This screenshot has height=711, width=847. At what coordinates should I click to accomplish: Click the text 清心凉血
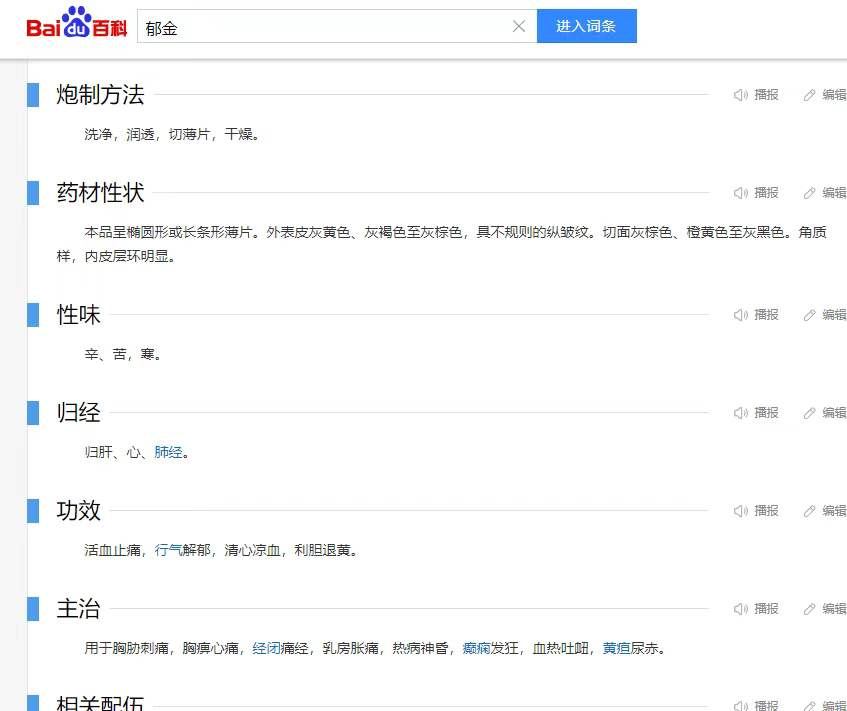(x=252, y=551)
